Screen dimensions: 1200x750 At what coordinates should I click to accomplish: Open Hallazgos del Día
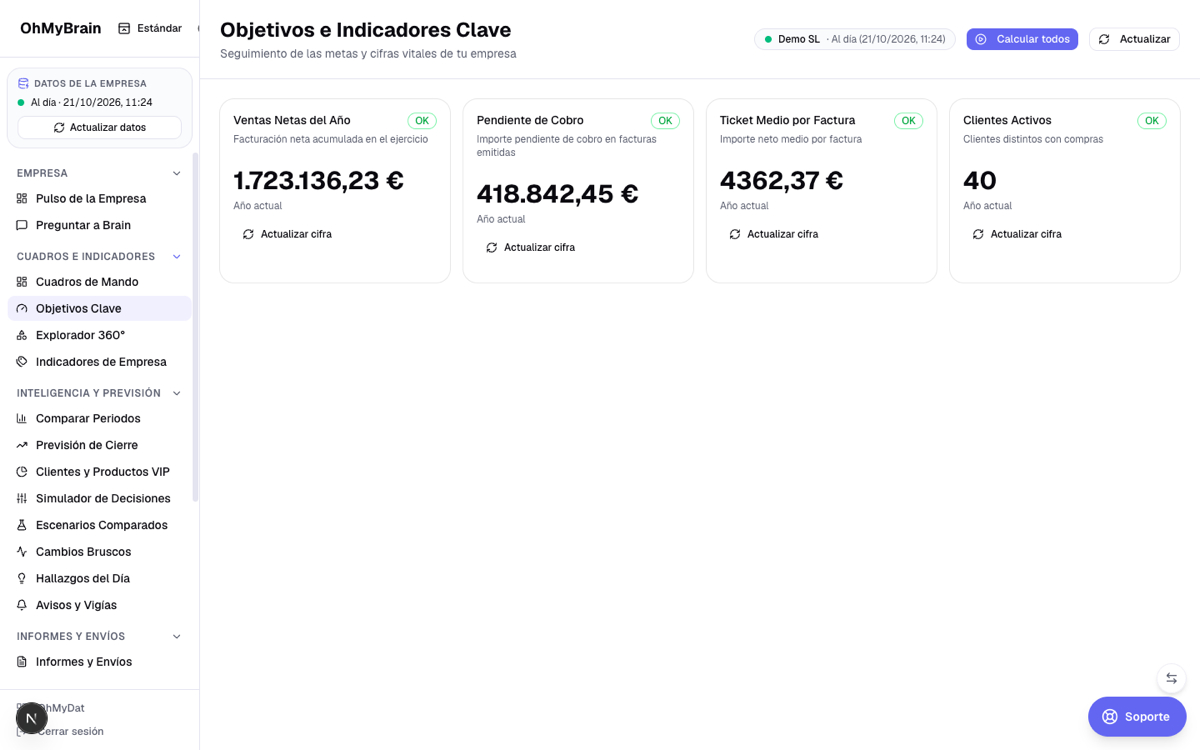coord(100,579)
